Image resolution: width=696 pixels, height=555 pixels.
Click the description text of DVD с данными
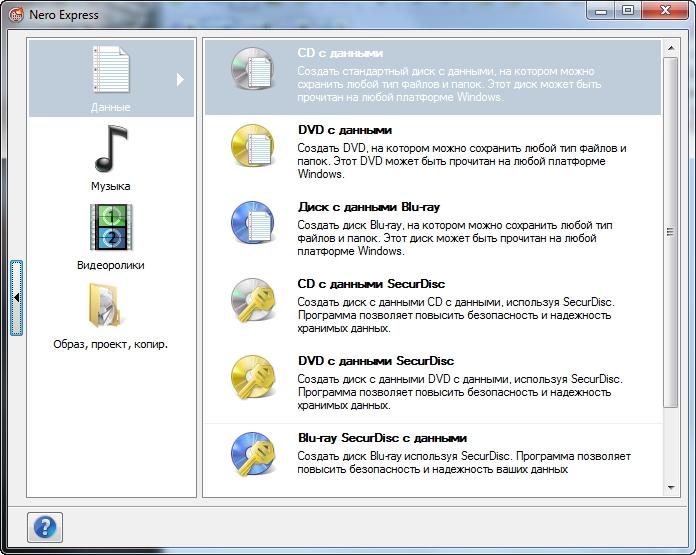pyautogui.click(x=462, y=161)
